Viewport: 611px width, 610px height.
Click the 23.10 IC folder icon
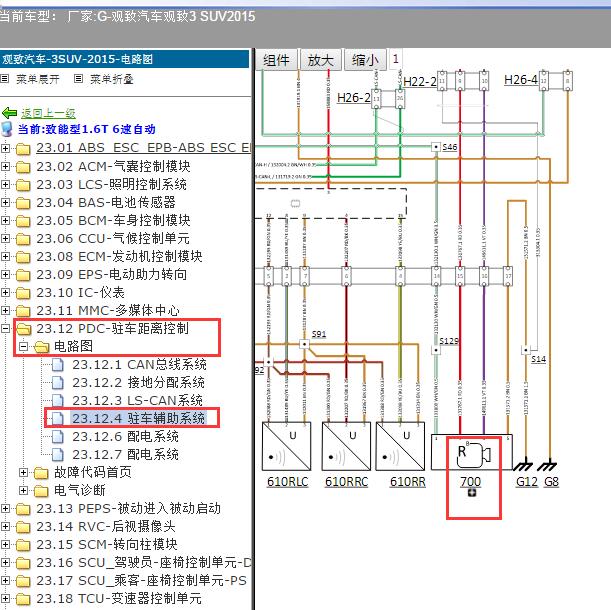coord(23,293)
